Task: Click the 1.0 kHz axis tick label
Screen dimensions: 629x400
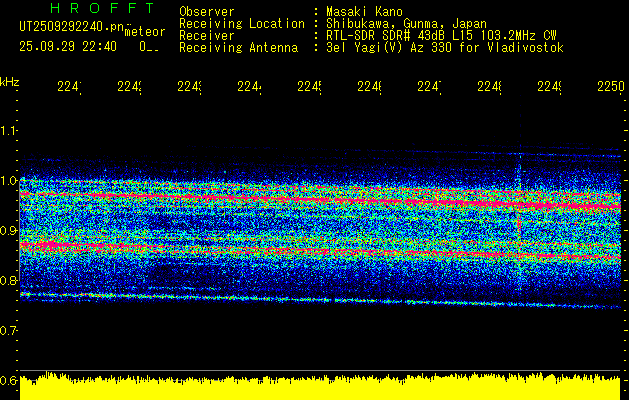Action: 9,180
